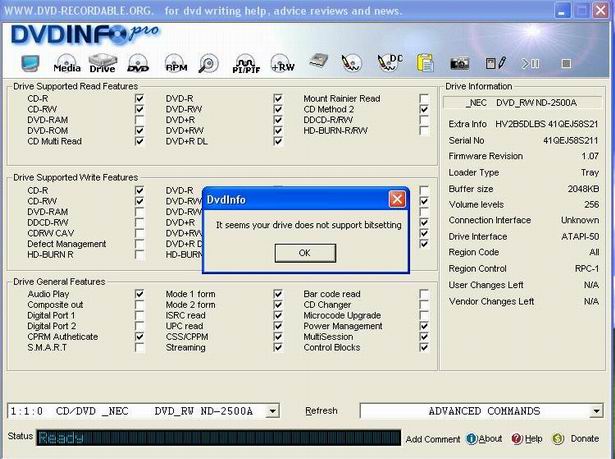Click the Ready status display bar
The image size is (615, 459).
[x=218, y=438]
